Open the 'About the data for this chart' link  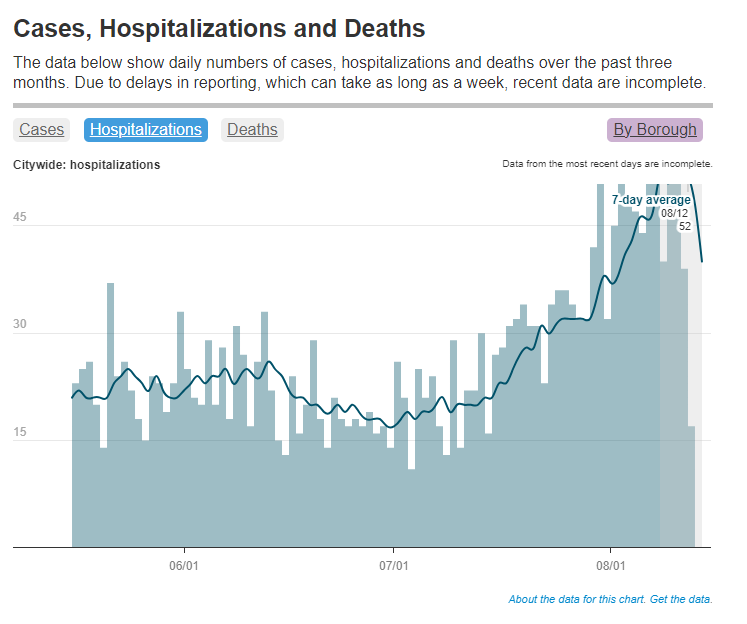pyautogui.click(x=577, y=600)
